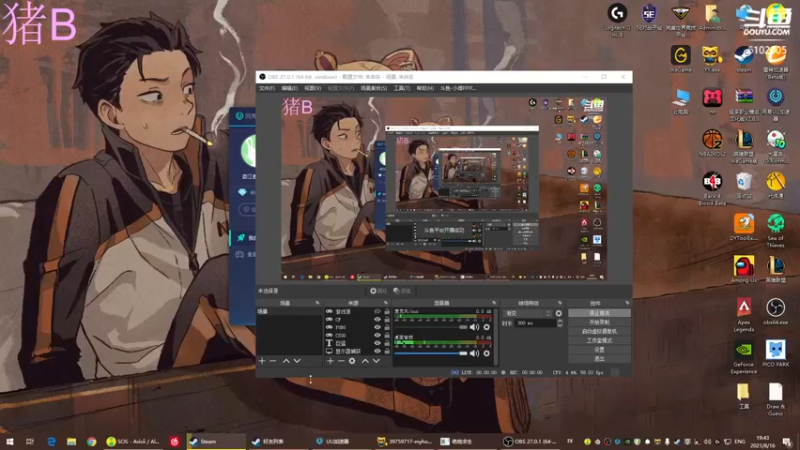Switch to the OBS 27.0.1 taskbar button
This screenshot has height=450, width=800.
tap(531, 441)
